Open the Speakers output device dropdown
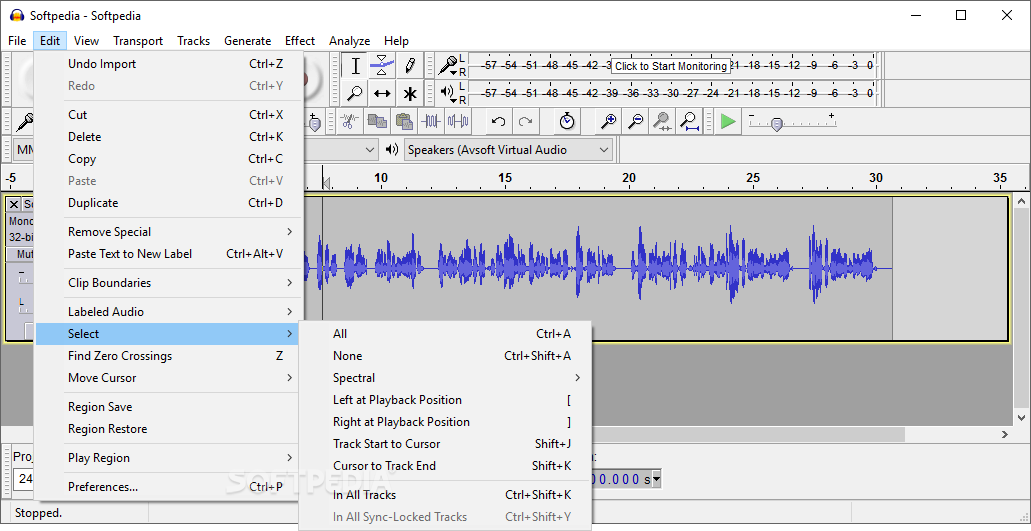Viewport: 1031px width, 531px height. click(x=509, y=150)
